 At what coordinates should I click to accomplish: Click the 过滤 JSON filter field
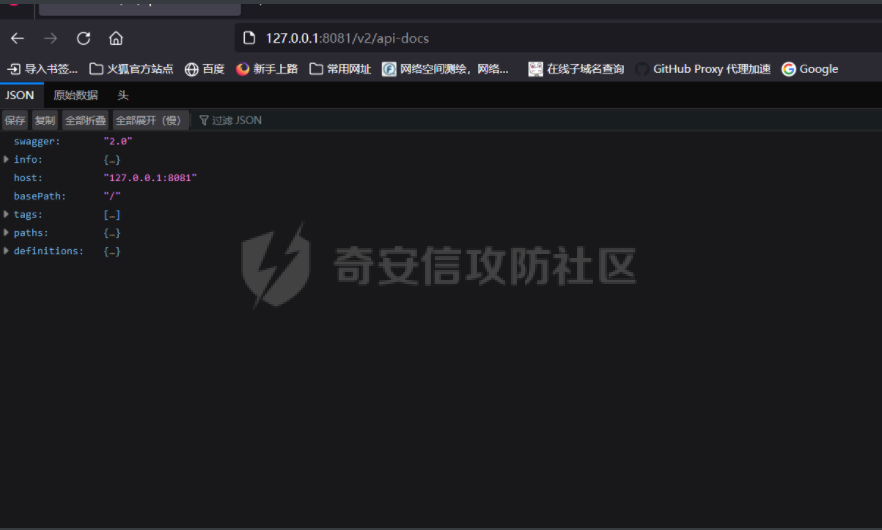pyautogui.click(x=237, y=120)
